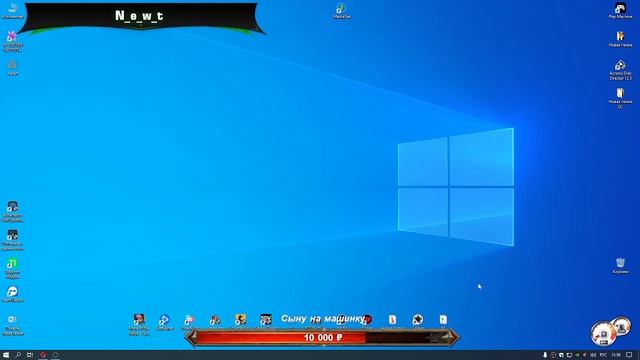Open the last white file icon in bottom row

pyautogui.click(x=443, y=321)
